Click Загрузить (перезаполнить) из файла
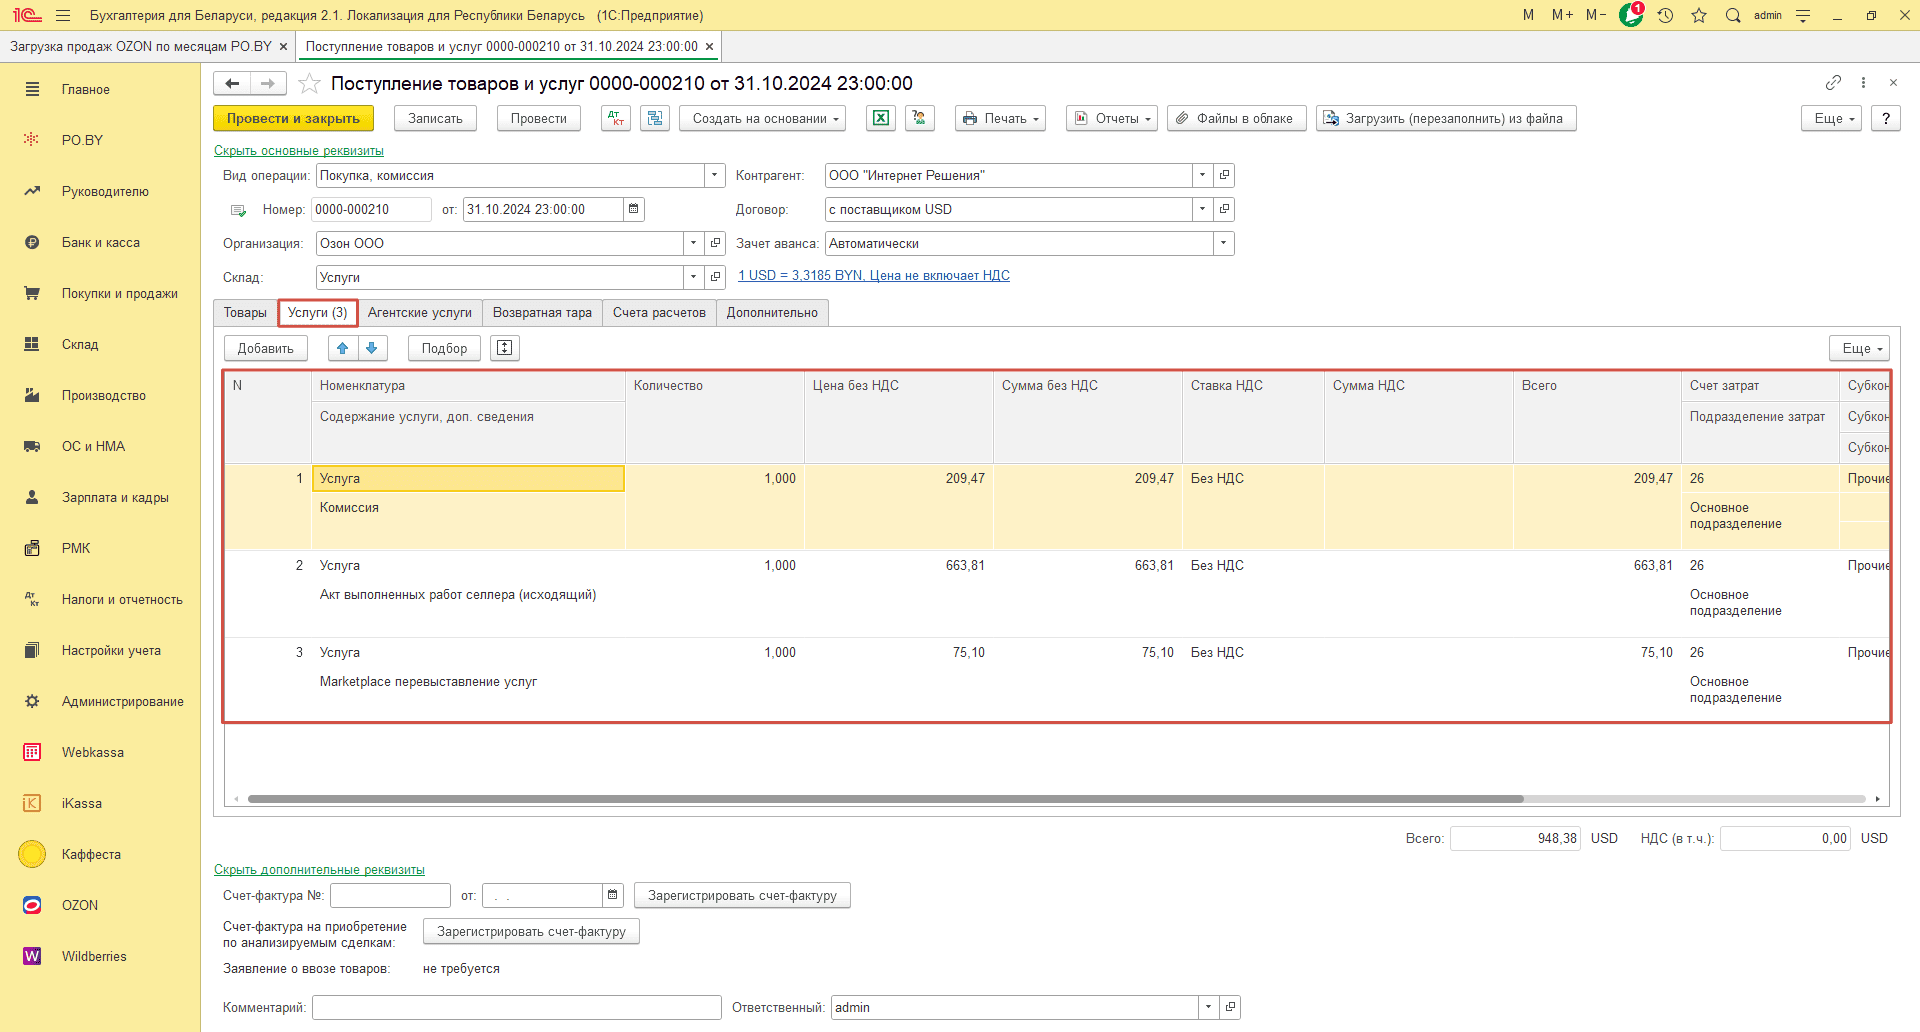The width and height of the screenshot is (1920, 1032). tap(1446, 118)
